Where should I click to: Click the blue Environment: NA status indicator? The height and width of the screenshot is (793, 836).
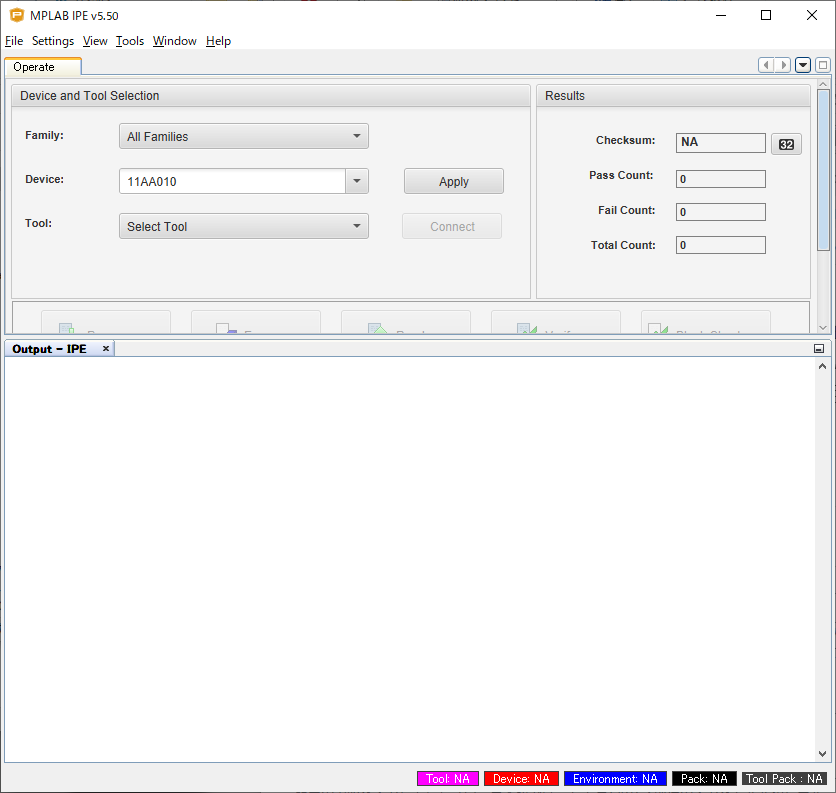pos(615,779)
